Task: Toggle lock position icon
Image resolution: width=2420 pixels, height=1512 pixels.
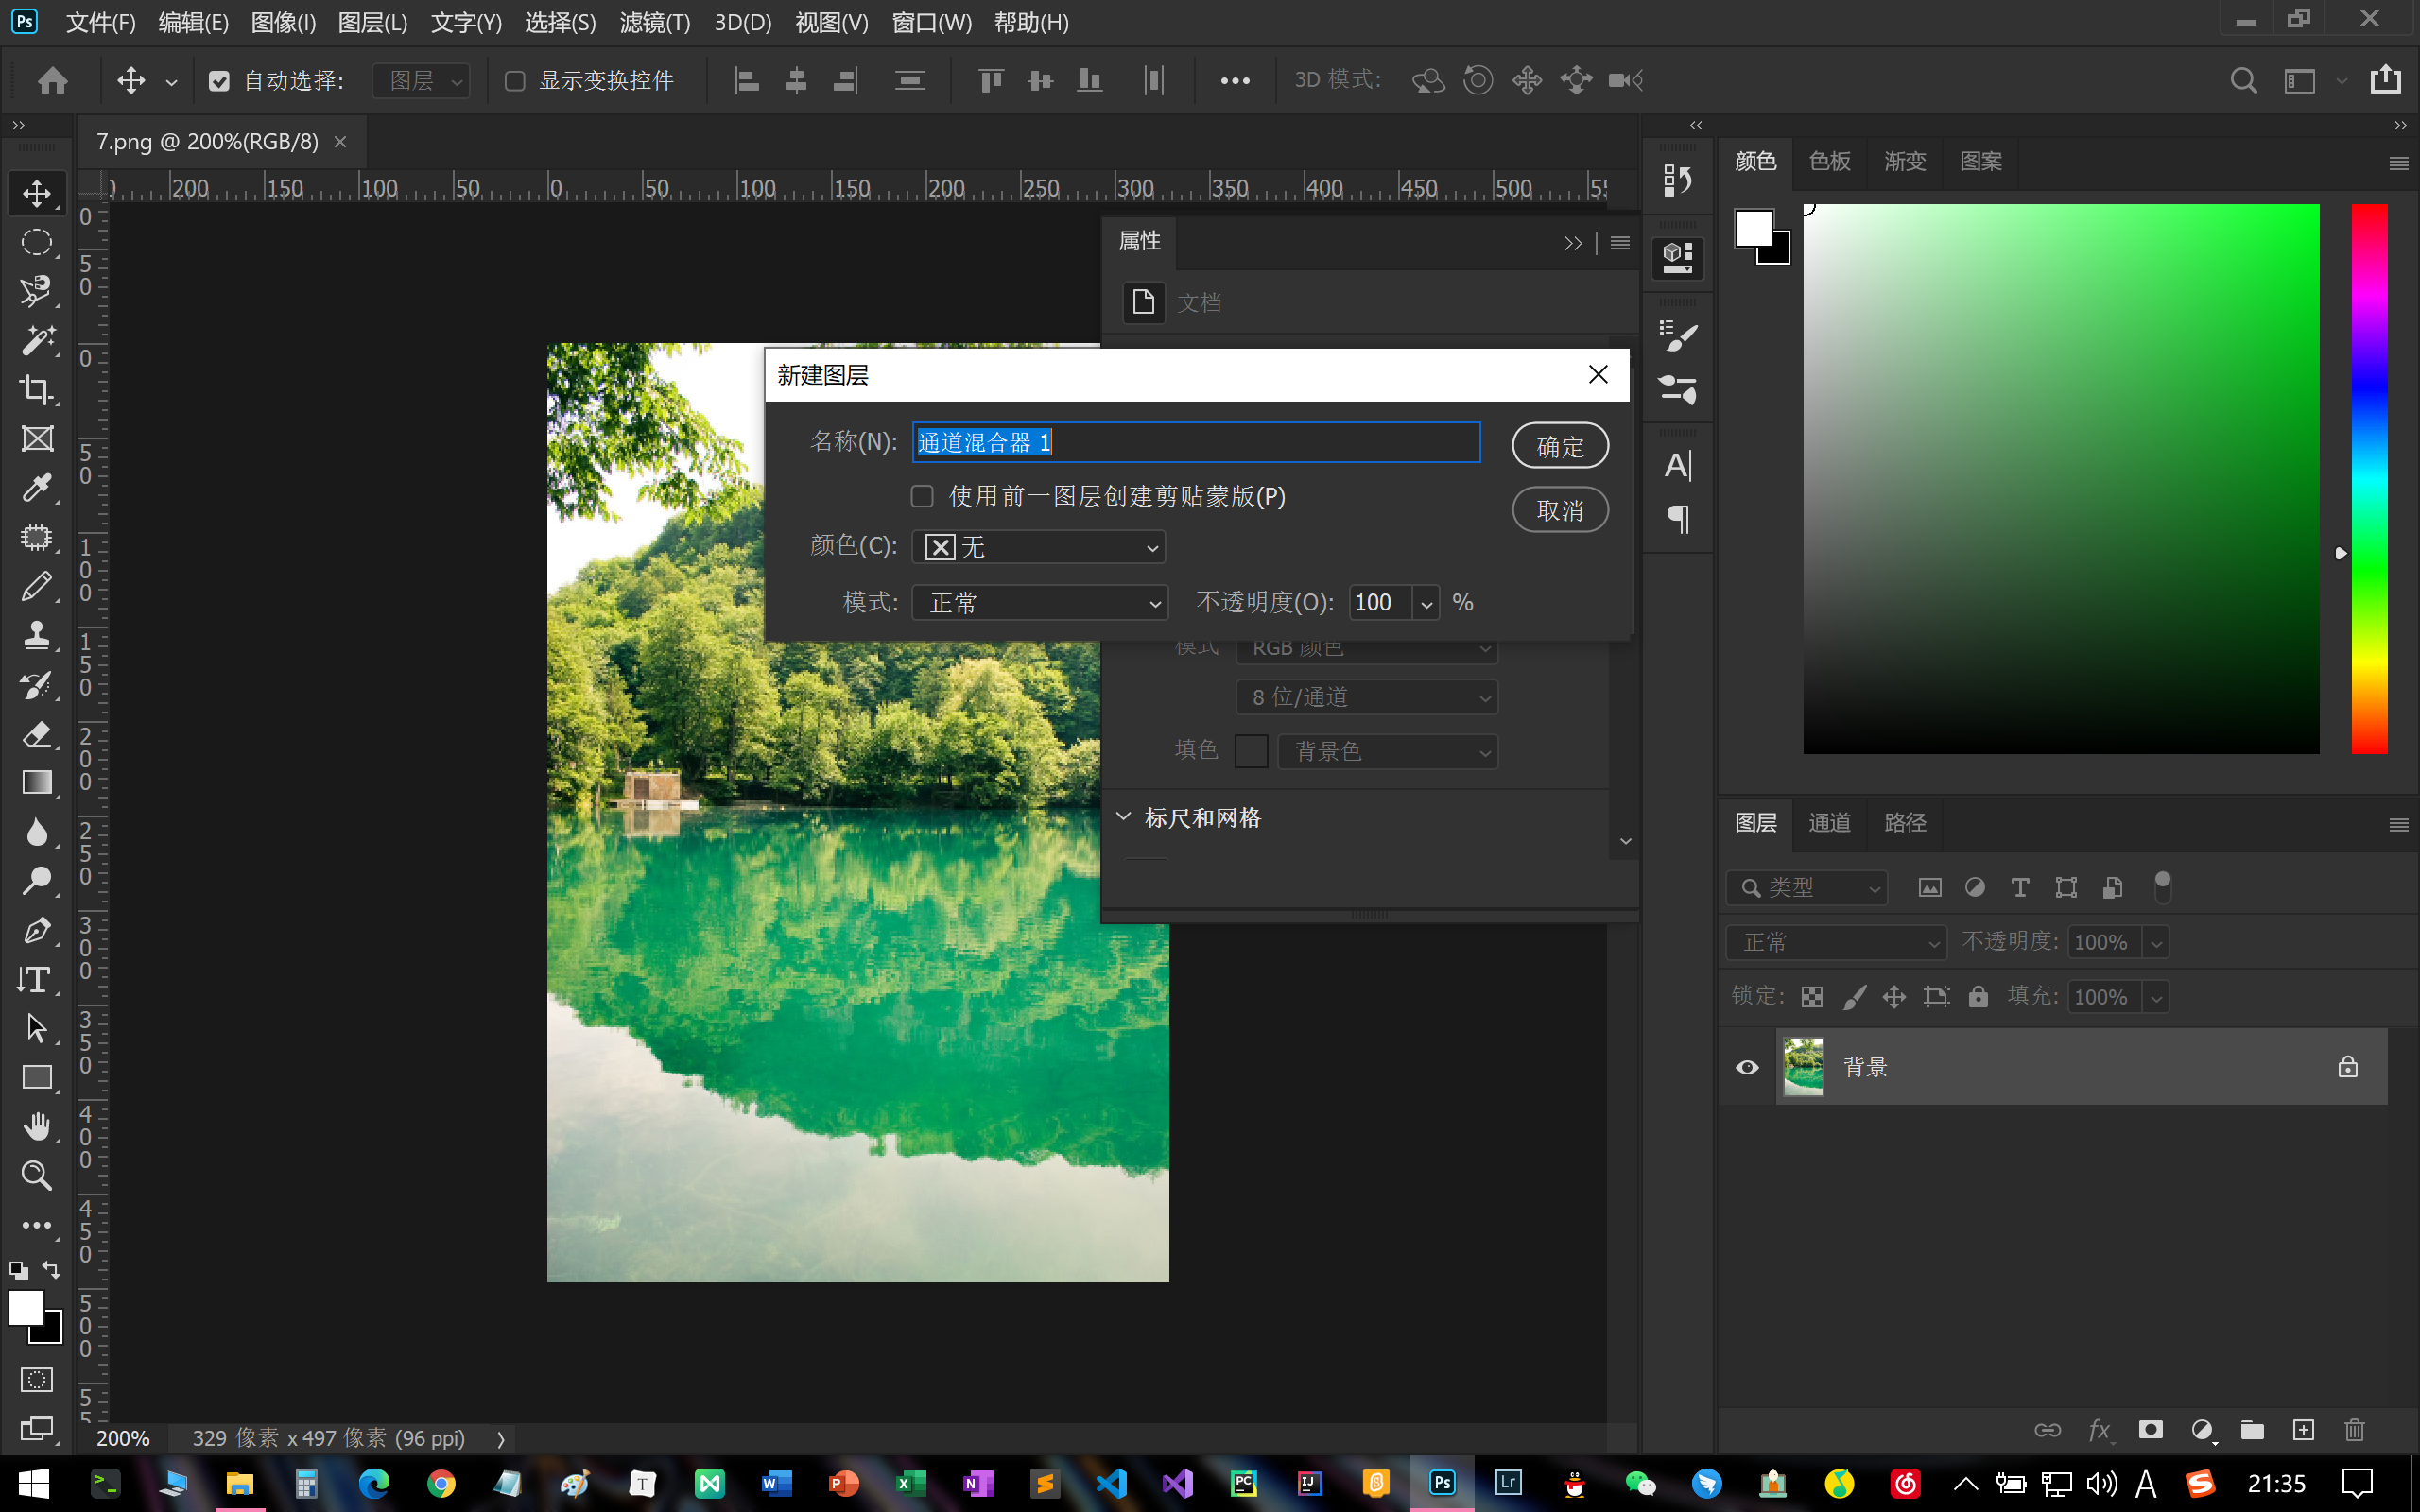Action: pyautogui.click(x=1894, y=997)
